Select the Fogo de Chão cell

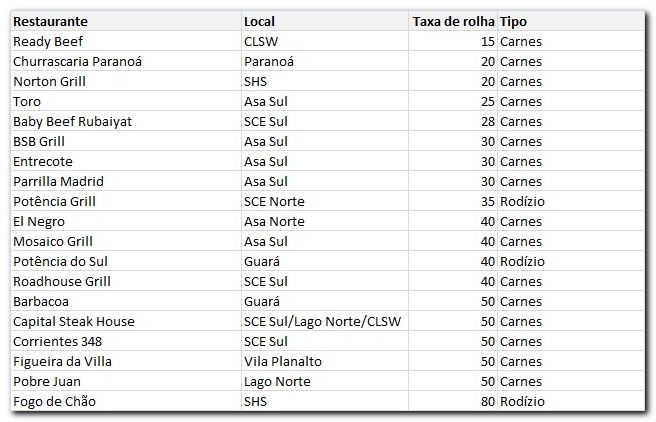click(56, 401)
